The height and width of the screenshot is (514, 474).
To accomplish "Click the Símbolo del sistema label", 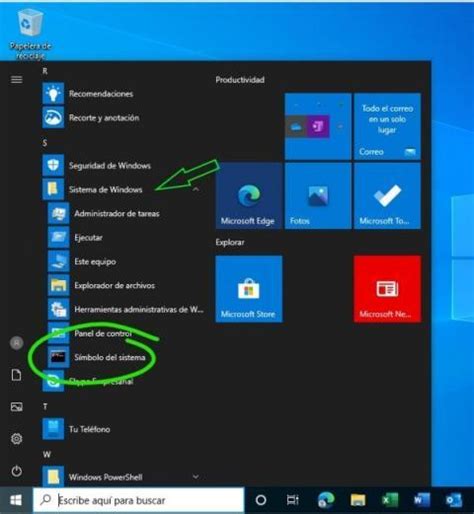I will 110,357.
